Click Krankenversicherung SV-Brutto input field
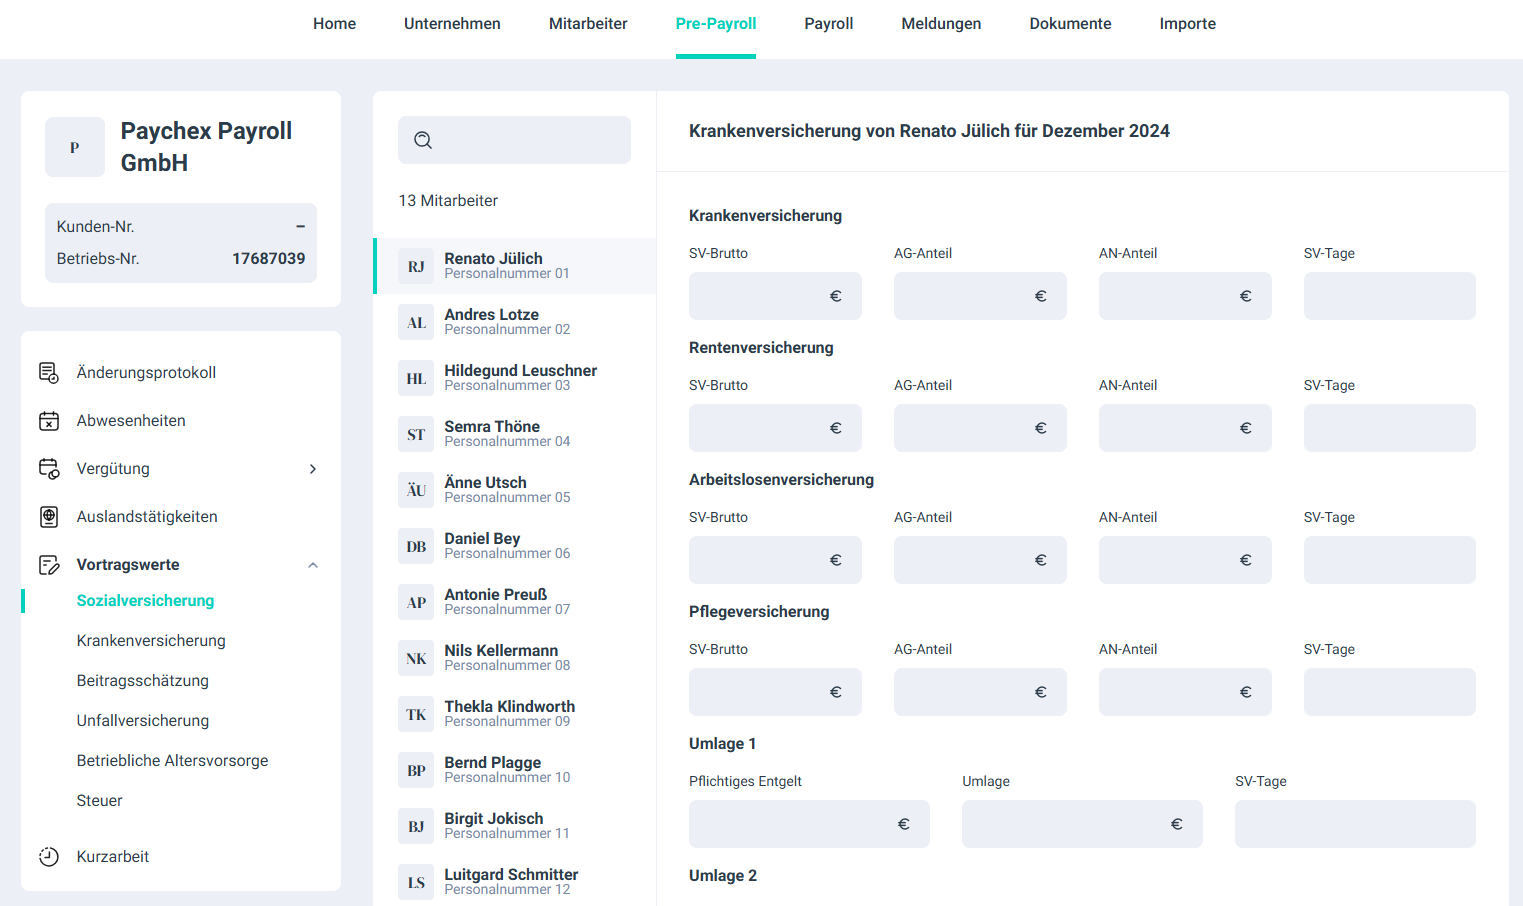The height and width of the screenshot is (906, 1523). [x=760, y=296]
